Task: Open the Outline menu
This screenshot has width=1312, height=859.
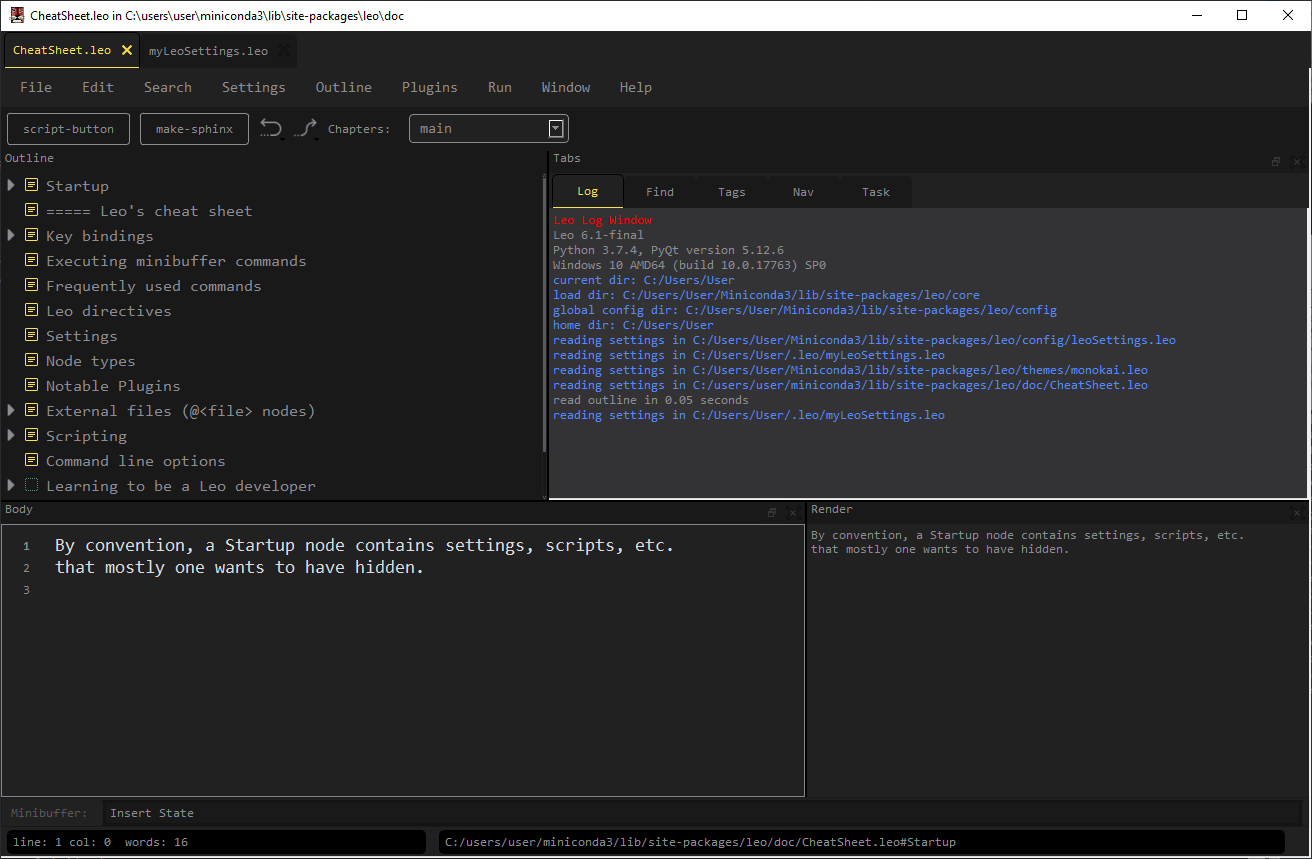Action: (344, 87)
